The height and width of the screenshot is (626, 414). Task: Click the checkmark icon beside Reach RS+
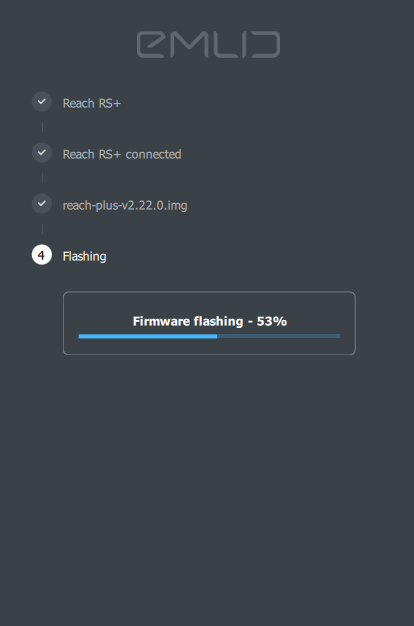42,102
